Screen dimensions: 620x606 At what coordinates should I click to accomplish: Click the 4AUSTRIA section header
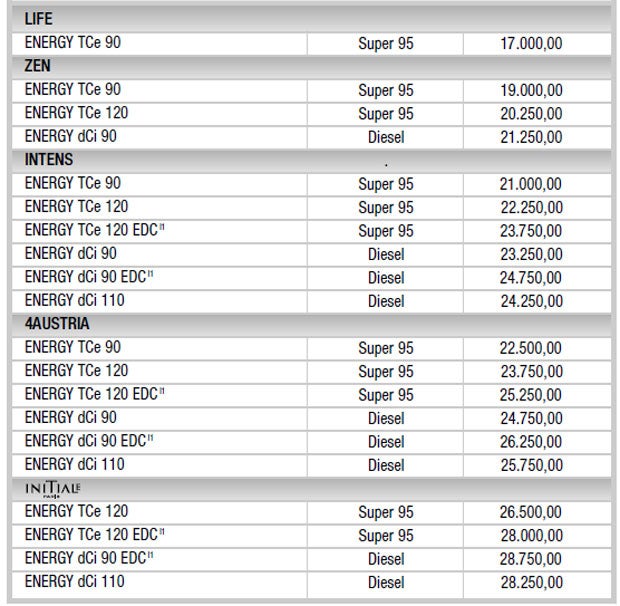(57, 324)
